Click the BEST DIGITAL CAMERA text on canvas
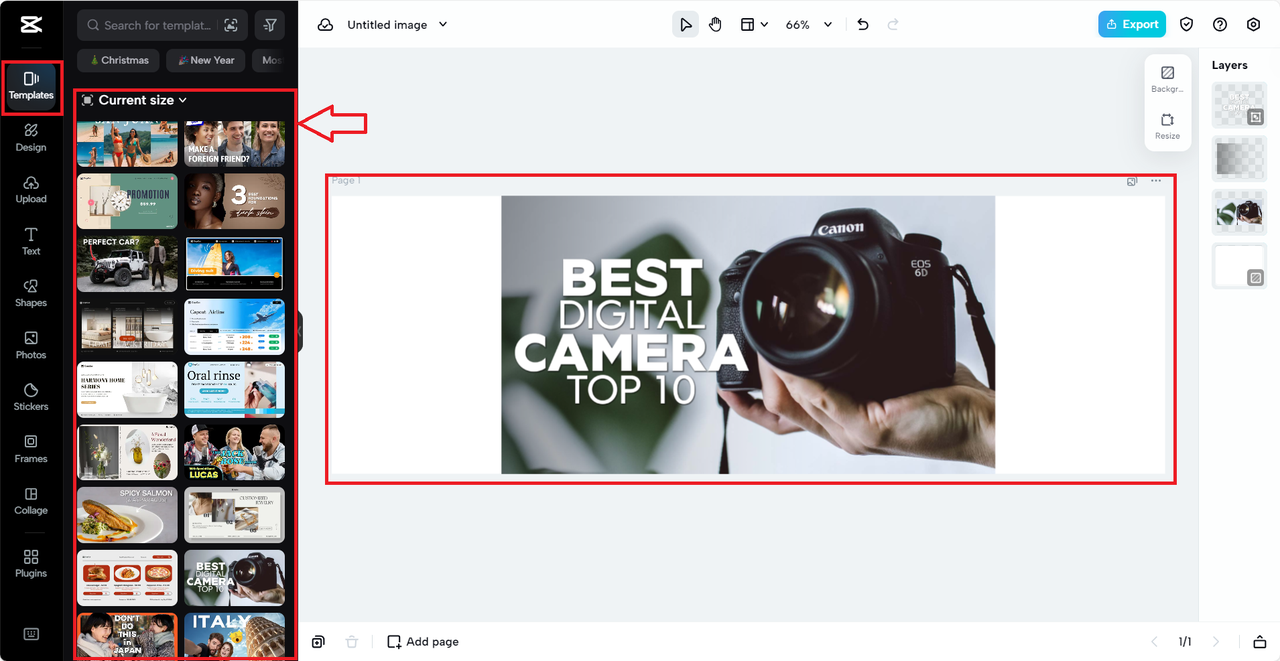 631,332
